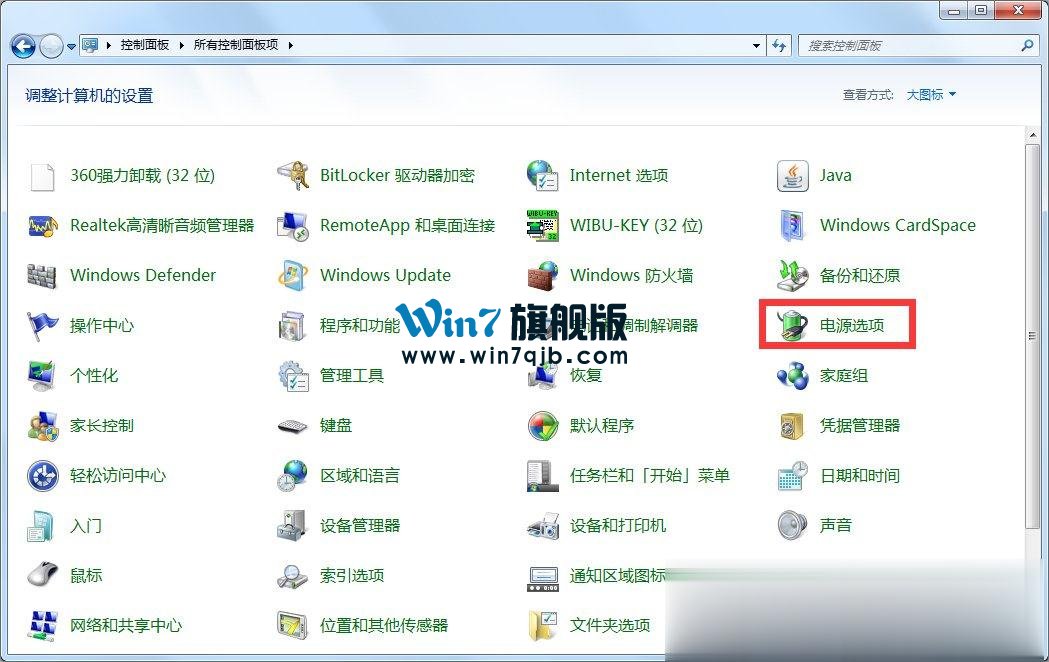Open the 电源选项 battery icon

point(793,326)
